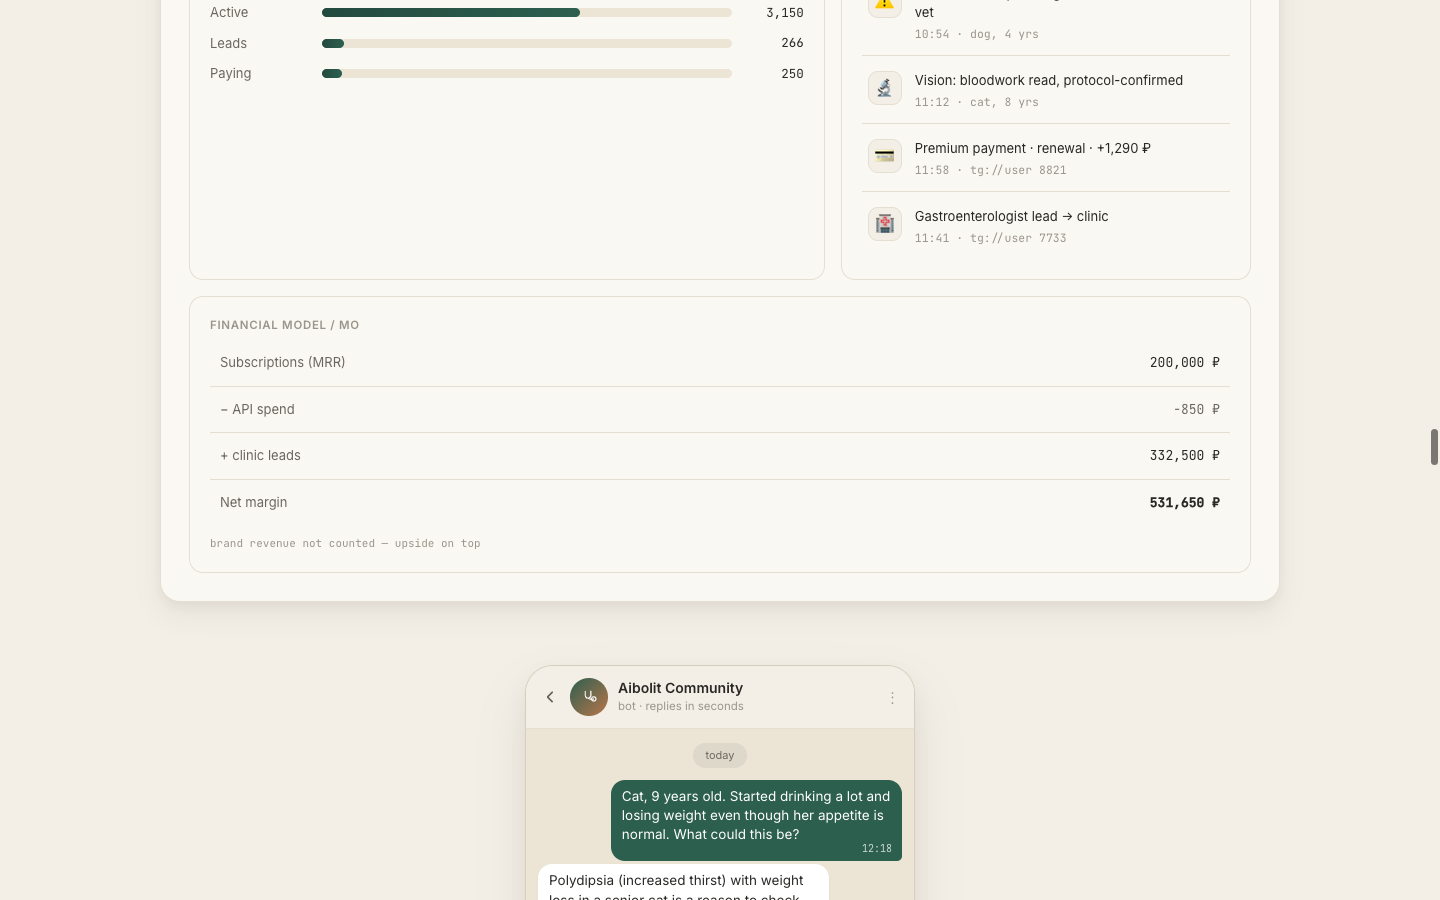Open the Aibolit Community chat title
This screenshot has height=900, width=1440.
[680, 688]
